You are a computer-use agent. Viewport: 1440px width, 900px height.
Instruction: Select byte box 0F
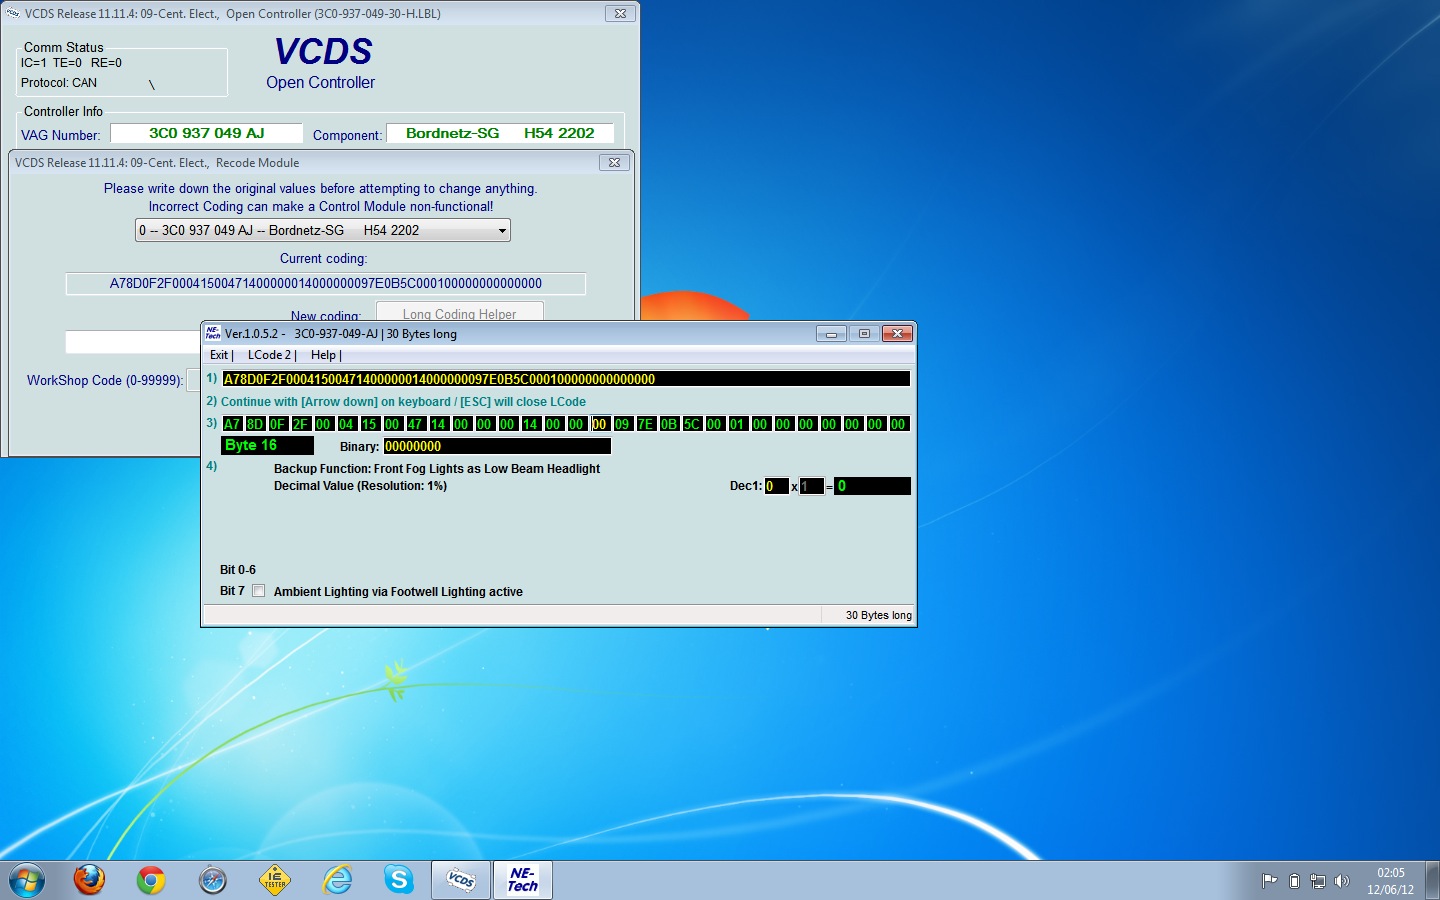pyautogui.click(x=278, y=424)
